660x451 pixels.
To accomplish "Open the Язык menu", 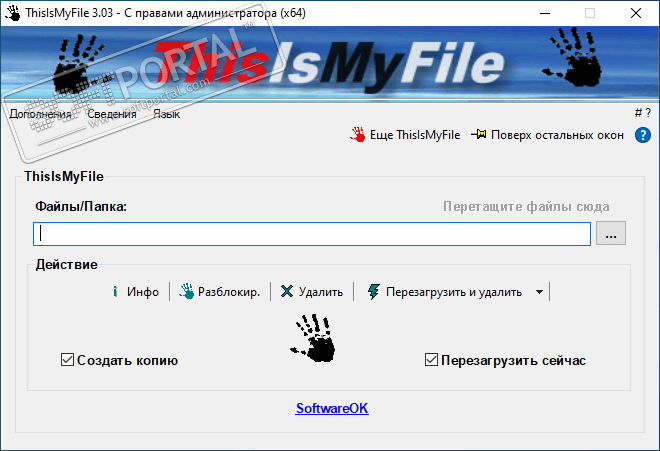I will point(166,114).
